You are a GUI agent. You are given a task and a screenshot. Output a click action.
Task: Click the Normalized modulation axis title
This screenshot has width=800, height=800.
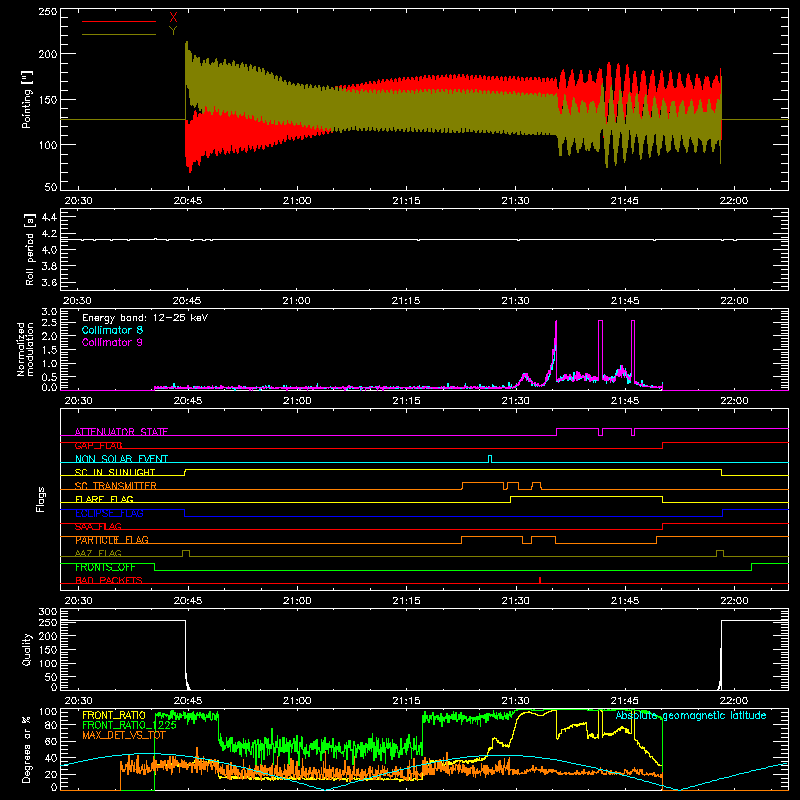26,349
